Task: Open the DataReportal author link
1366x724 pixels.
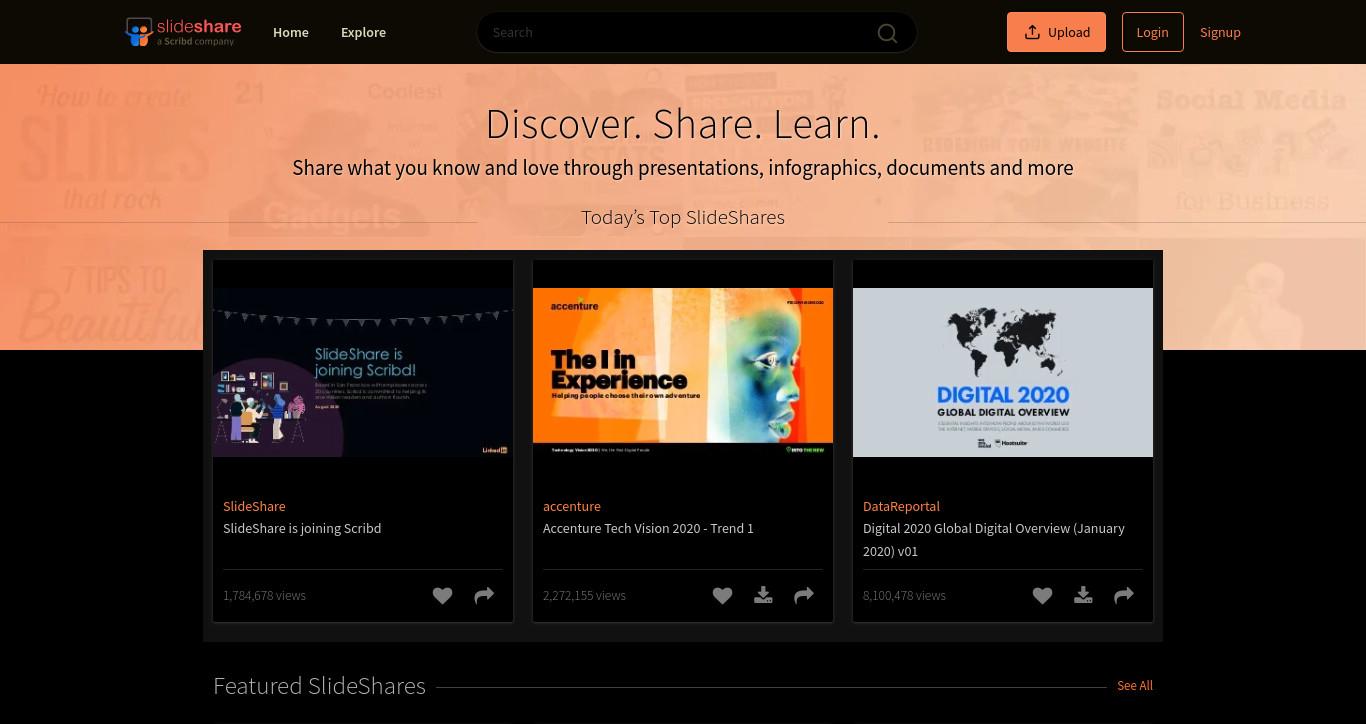Action: [901, 506]
